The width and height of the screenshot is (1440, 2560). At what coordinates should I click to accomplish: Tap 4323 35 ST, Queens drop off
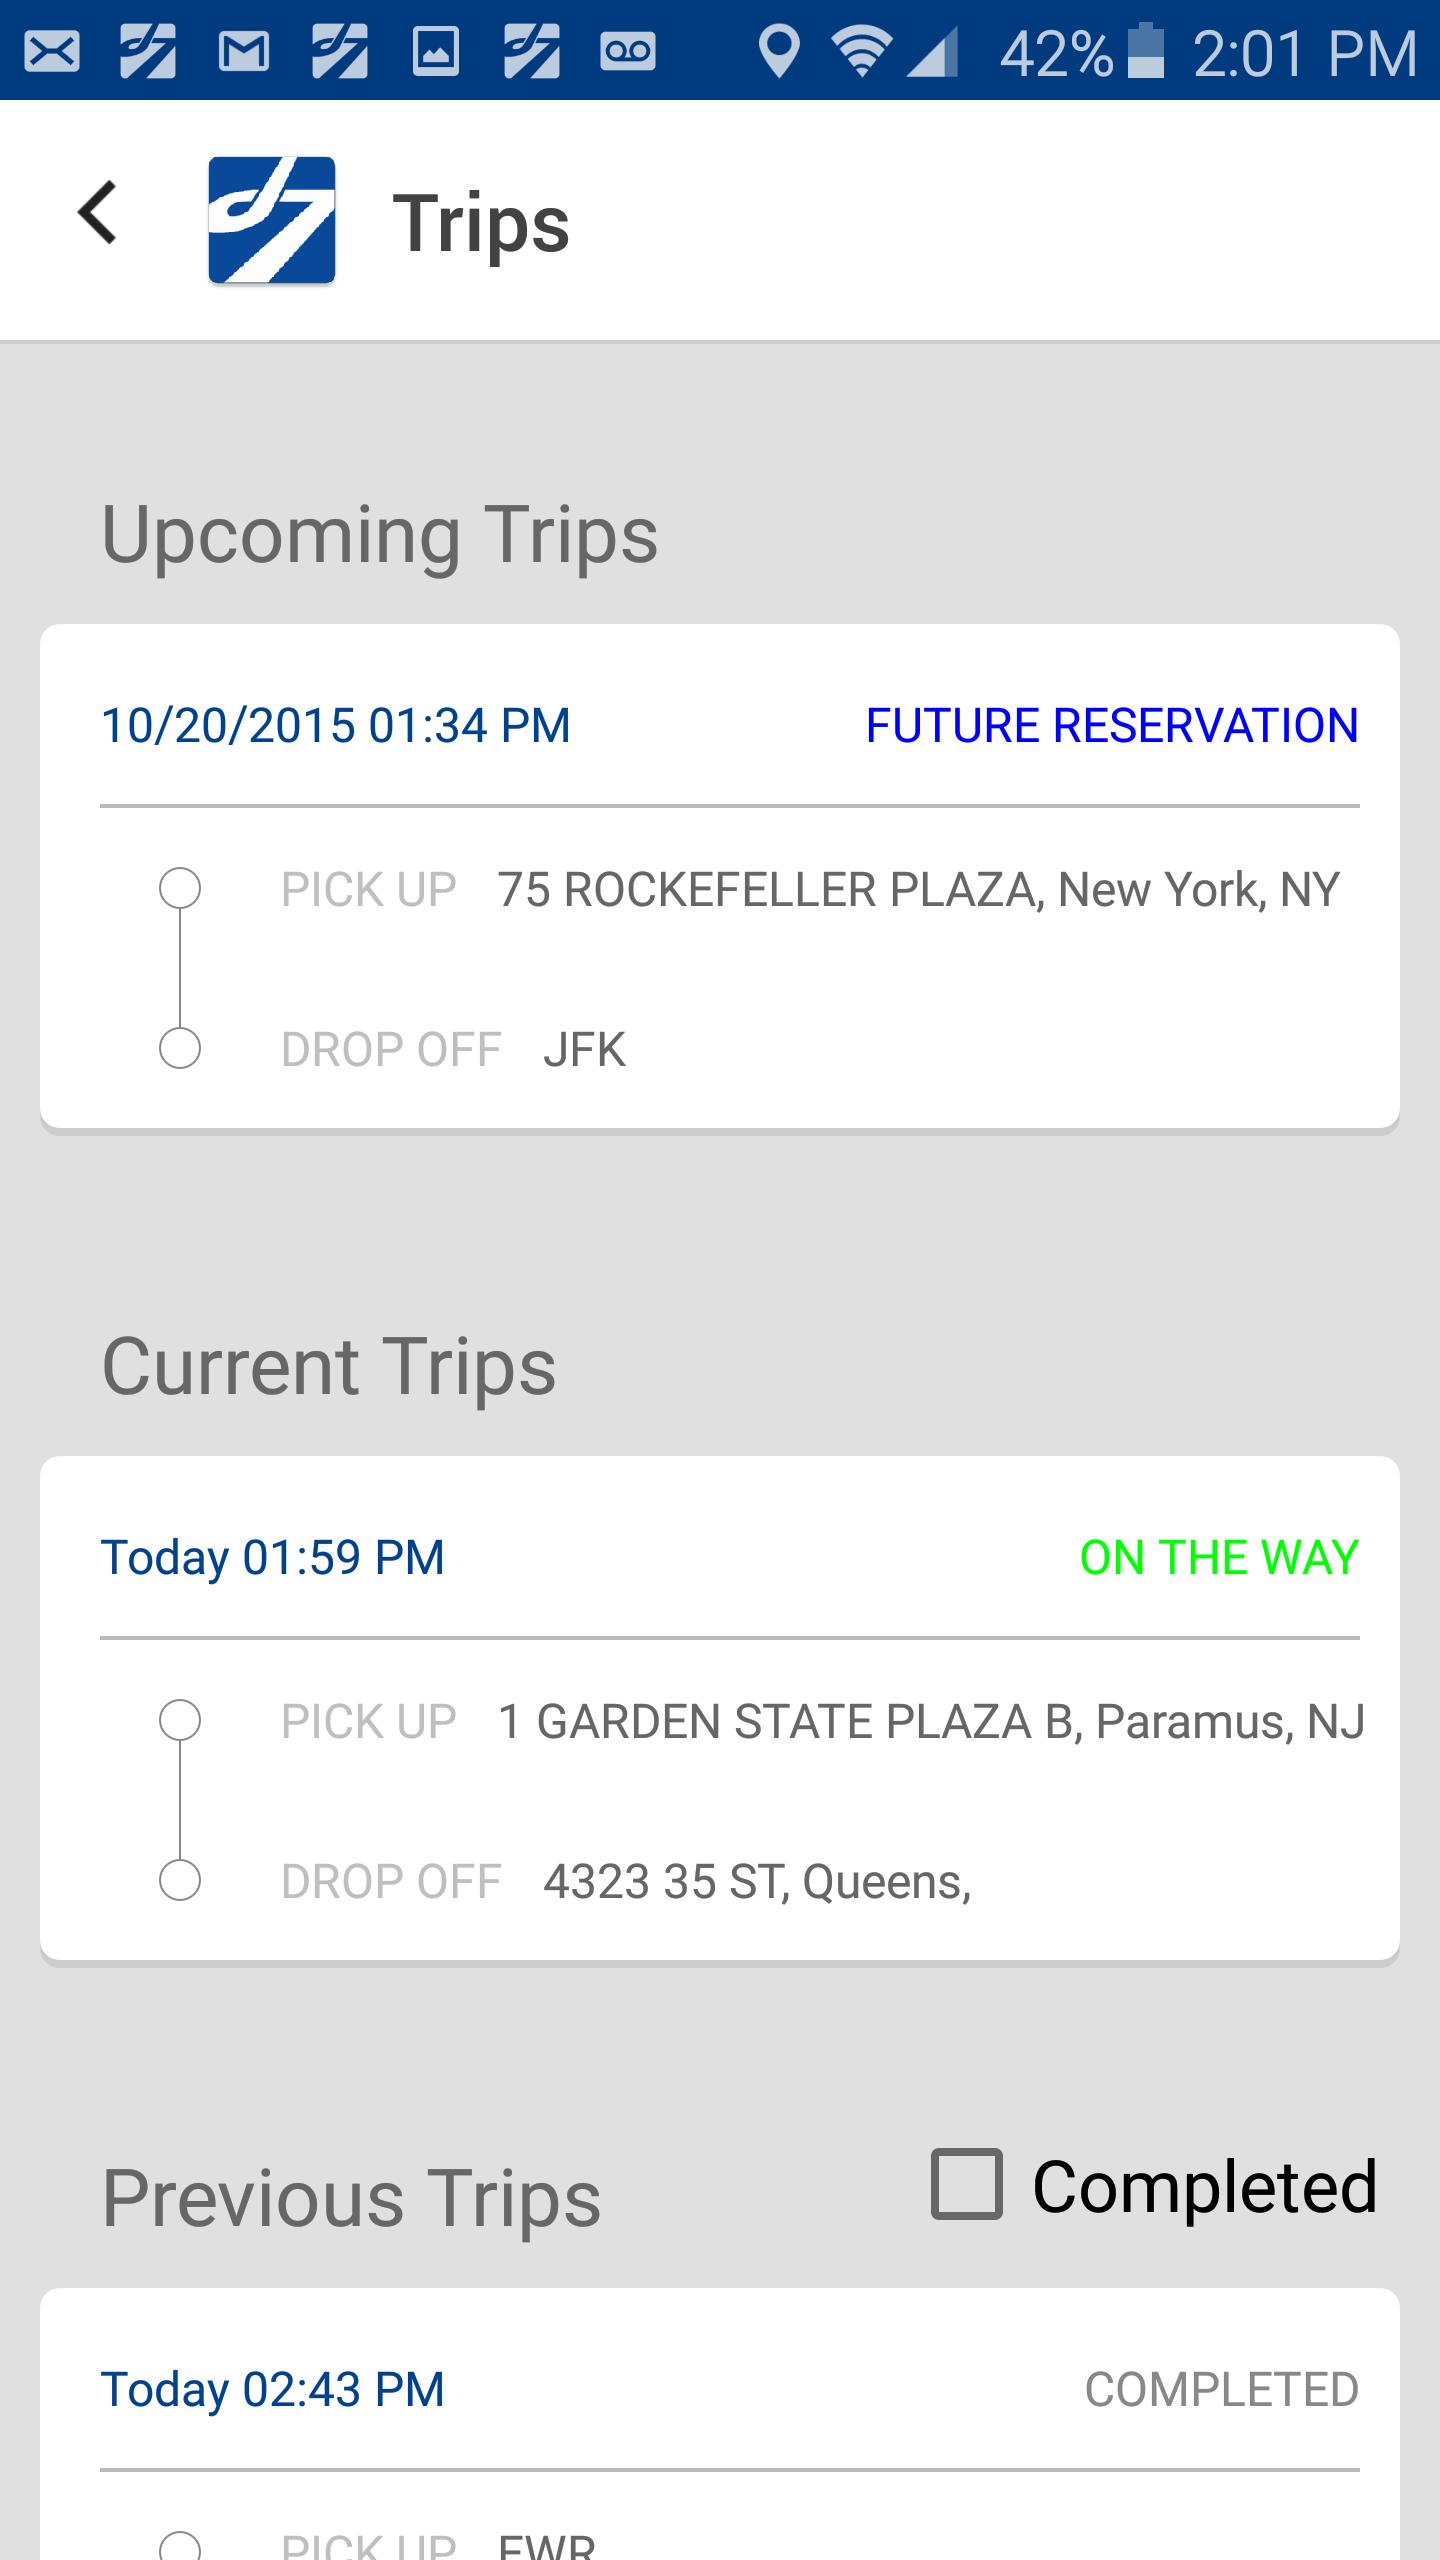[x=757, y=1881]
